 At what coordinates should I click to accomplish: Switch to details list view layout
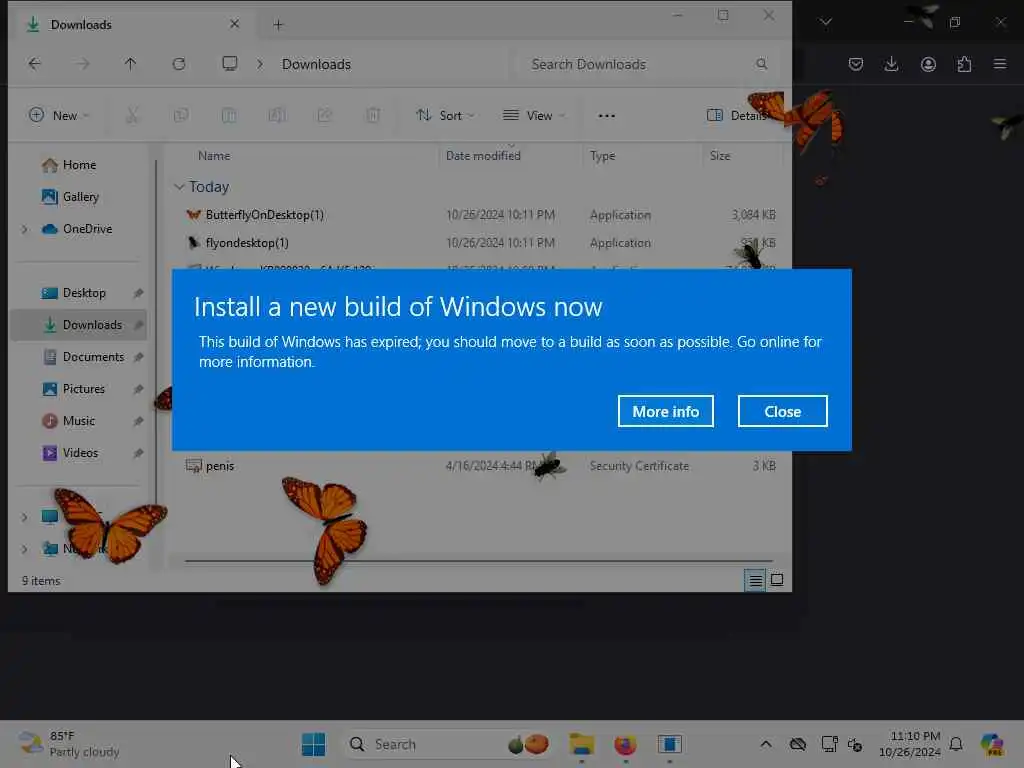point(756,580)
